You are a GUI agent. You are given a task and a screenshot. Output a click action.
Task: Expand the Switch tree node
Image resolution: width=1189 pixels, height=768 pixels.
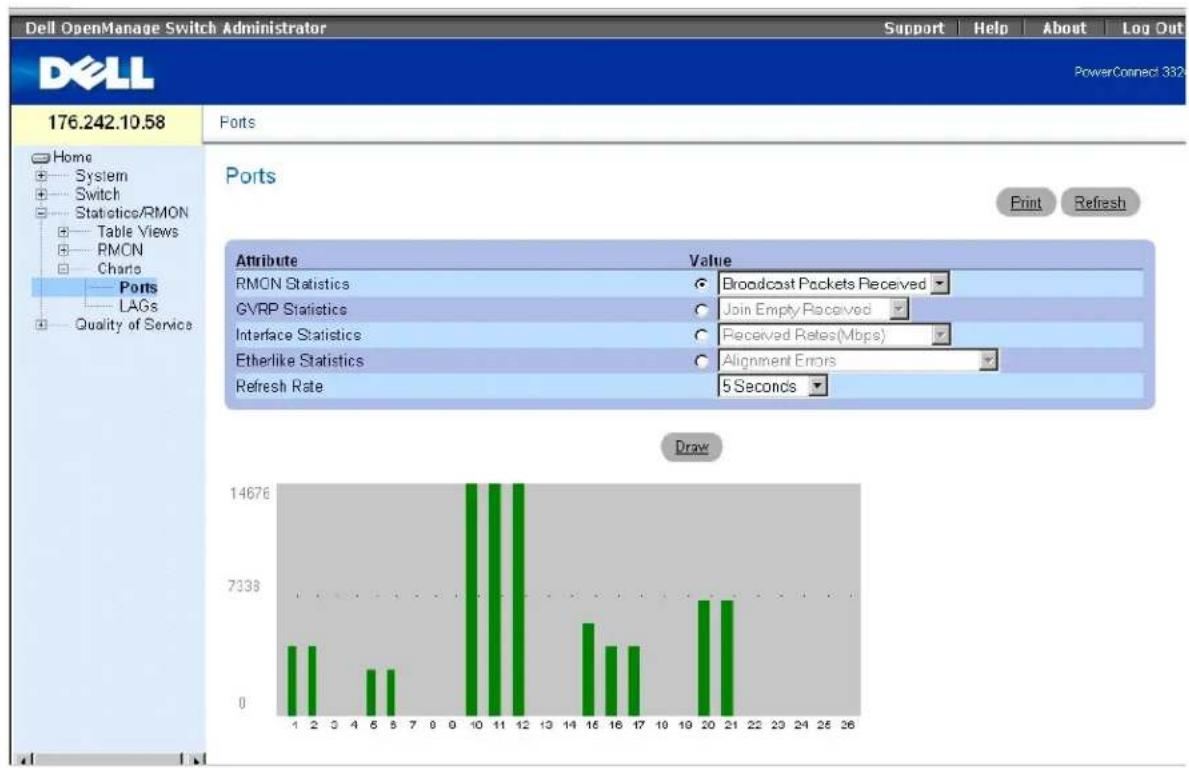pyautogui.click(x=42, y=195)
